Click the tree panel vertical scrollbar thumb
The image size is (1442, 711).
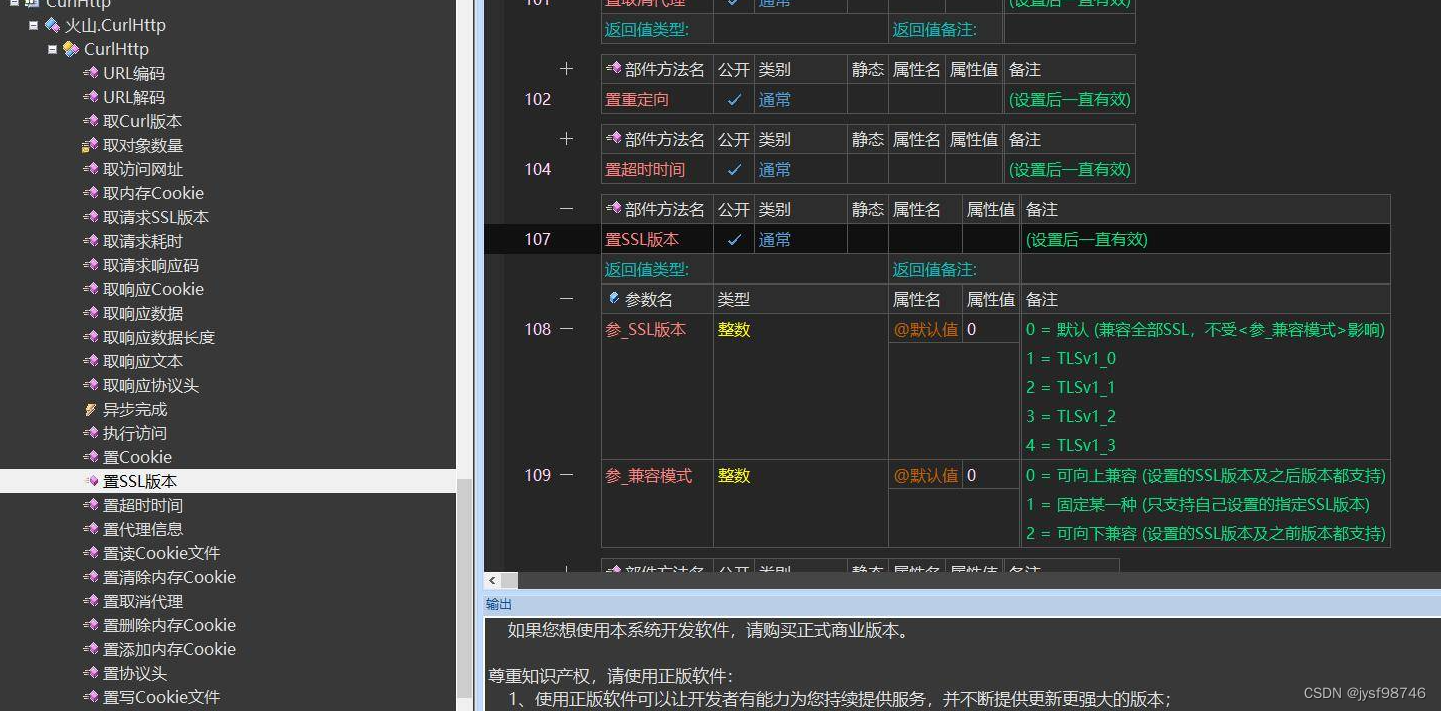coord(464,588)
